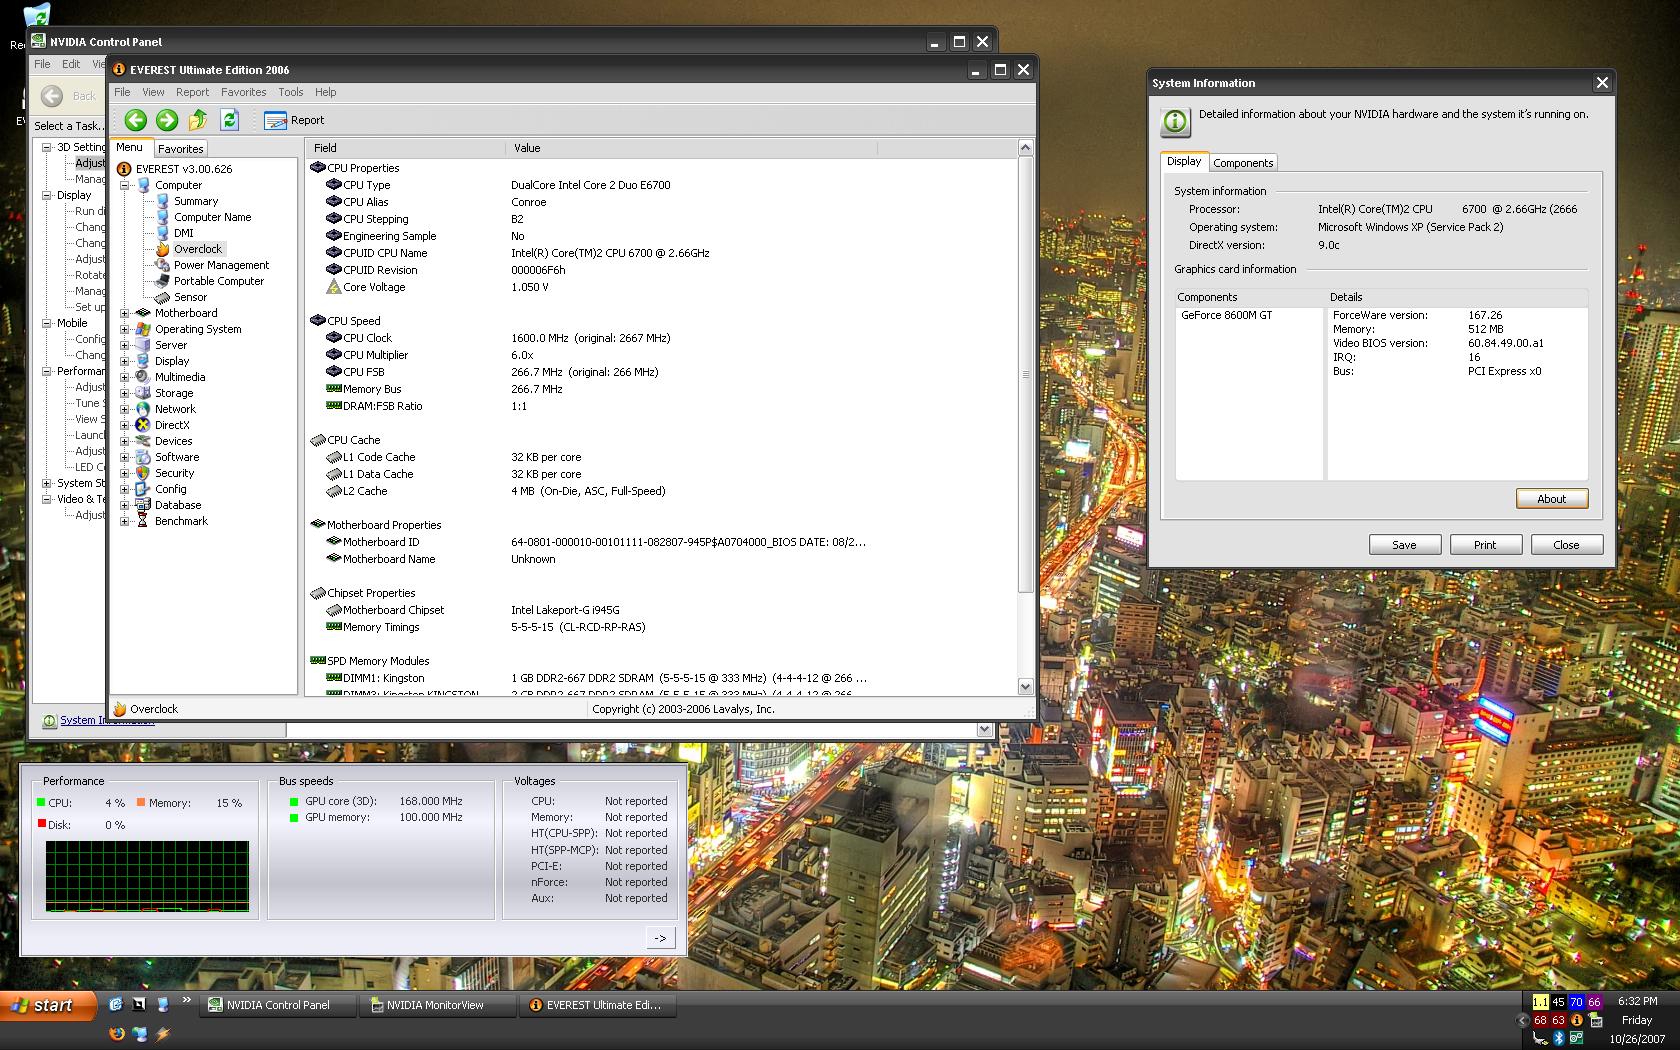The width and height of the screenshot is (1680, 1050).
Task: Open NVIDIA MonitorView taskbar button
Action: 437,1005
